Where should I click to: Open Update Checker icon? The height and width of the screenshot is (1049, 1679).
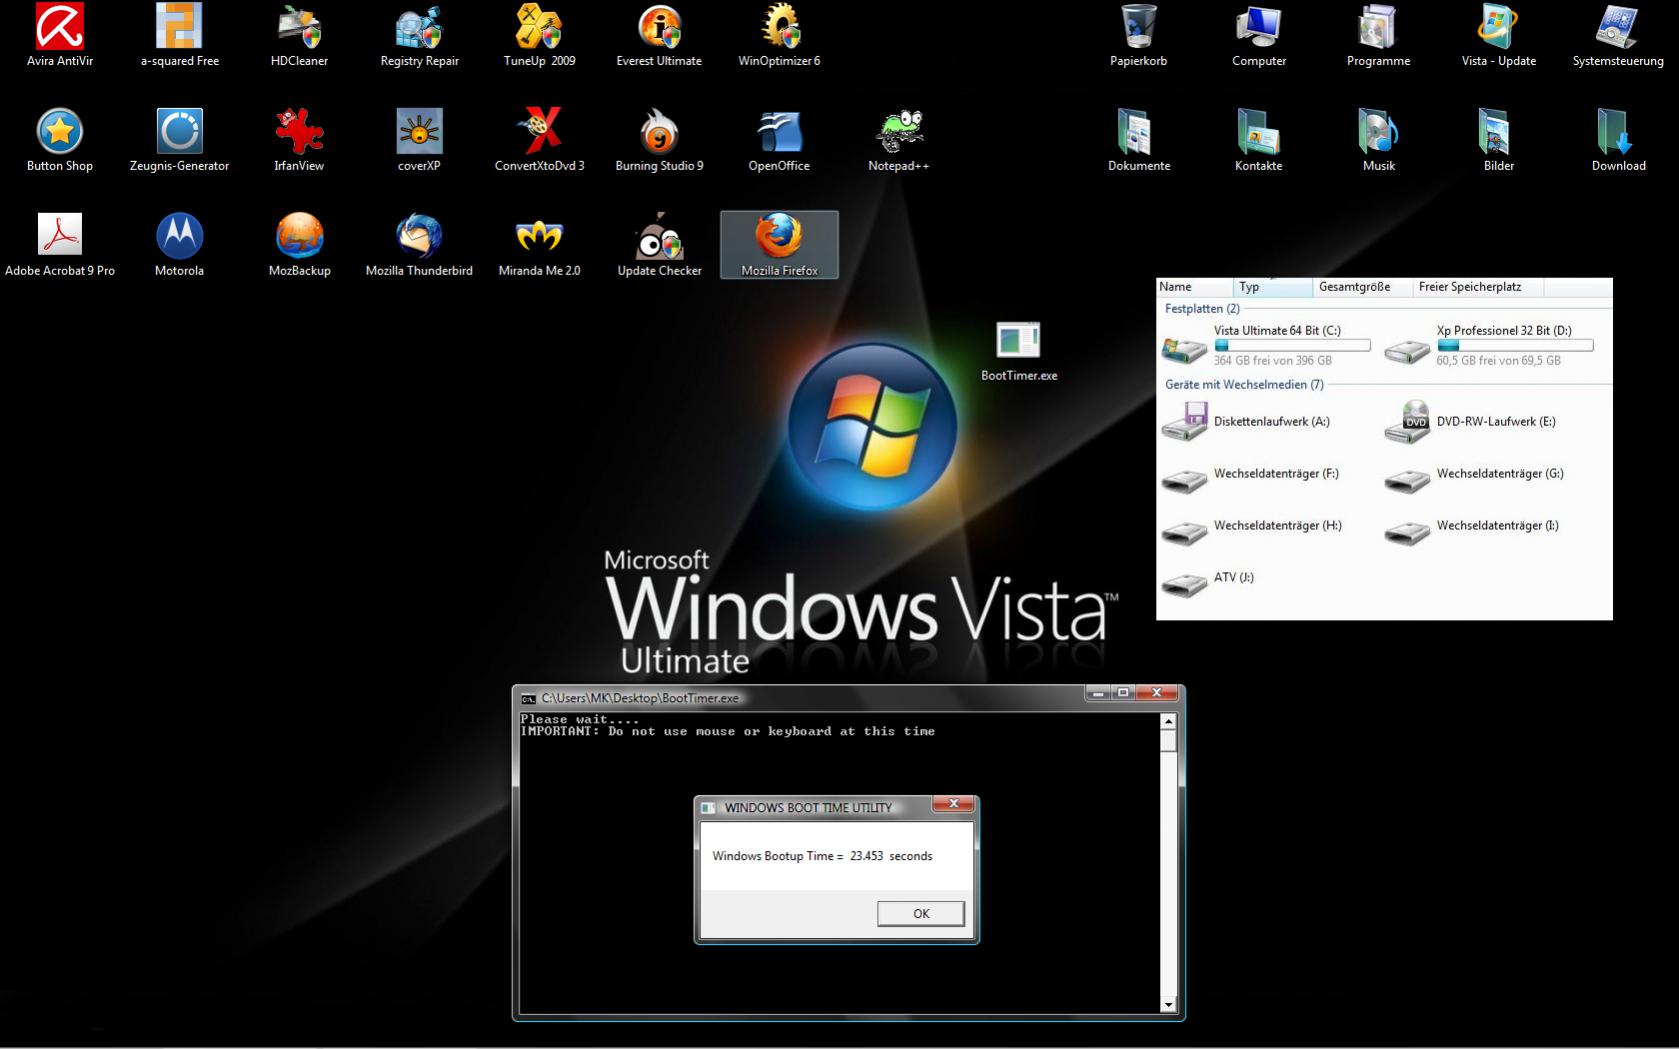coord(659,245)
